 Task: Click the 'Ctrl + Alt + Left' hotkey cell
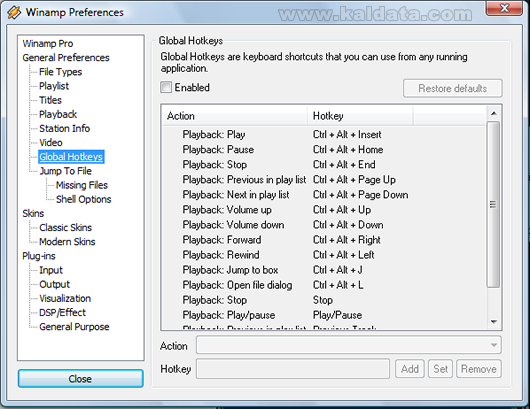tap(343, 255)
